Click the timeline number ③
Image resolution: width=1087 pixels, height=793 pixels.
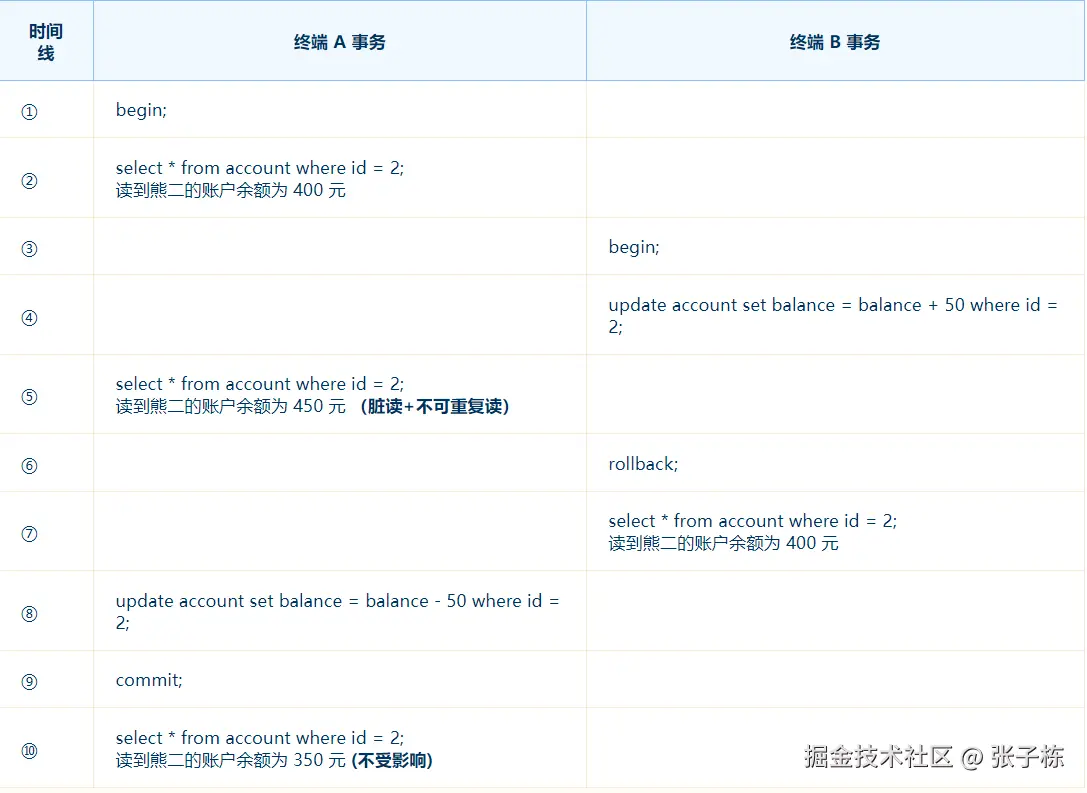pyautogui.click(x=29, y=249)
